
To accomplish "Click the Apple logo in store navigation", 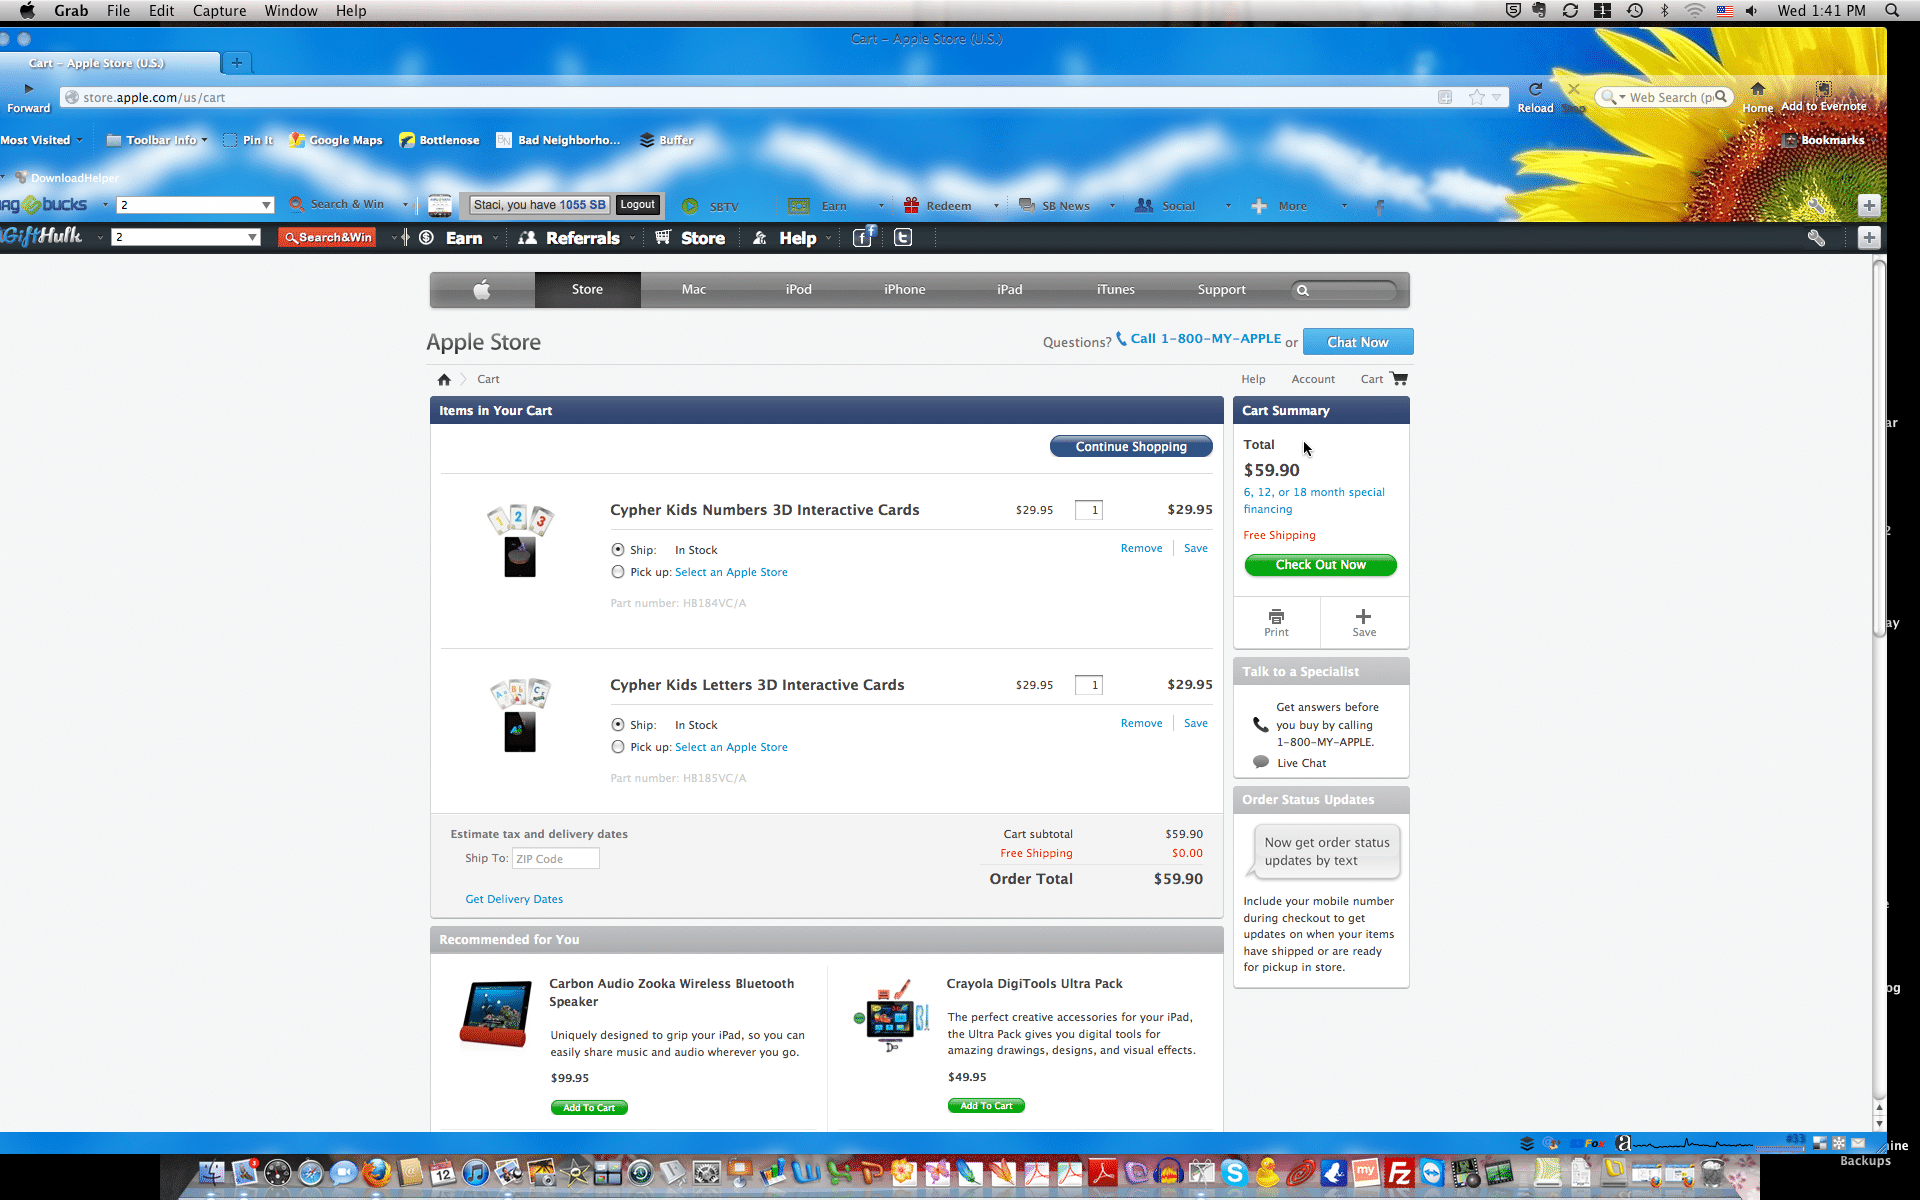I will click(482, 290).
